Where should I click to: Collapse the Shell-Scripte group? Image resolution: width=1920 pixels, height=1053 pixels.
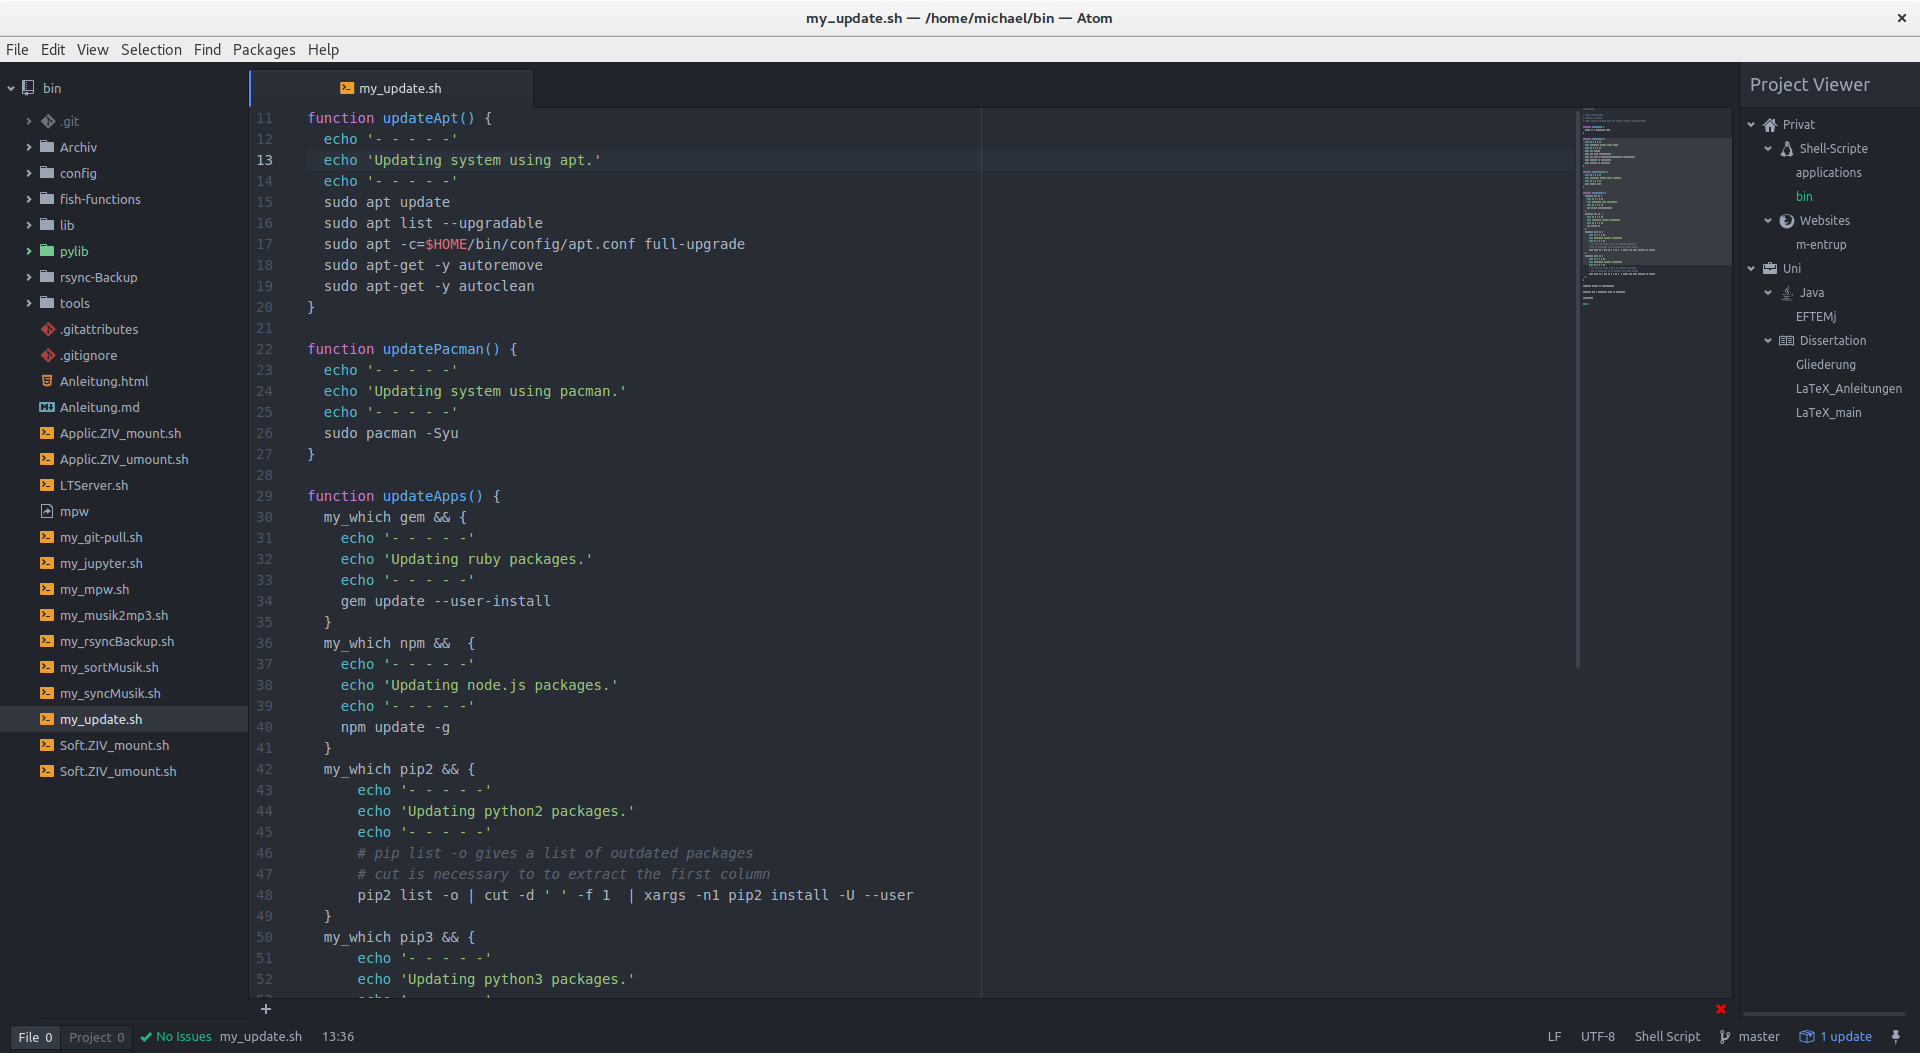pos(1768,149)
